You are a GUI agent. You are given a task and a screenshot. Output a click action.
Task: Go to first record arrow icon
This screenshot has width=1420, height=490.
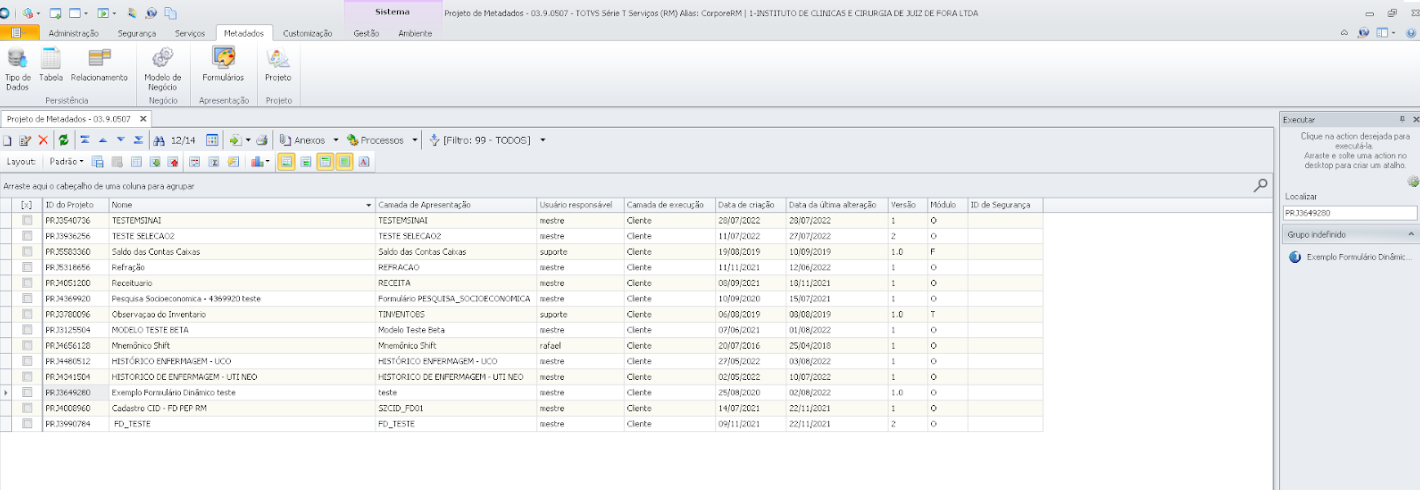85,140
